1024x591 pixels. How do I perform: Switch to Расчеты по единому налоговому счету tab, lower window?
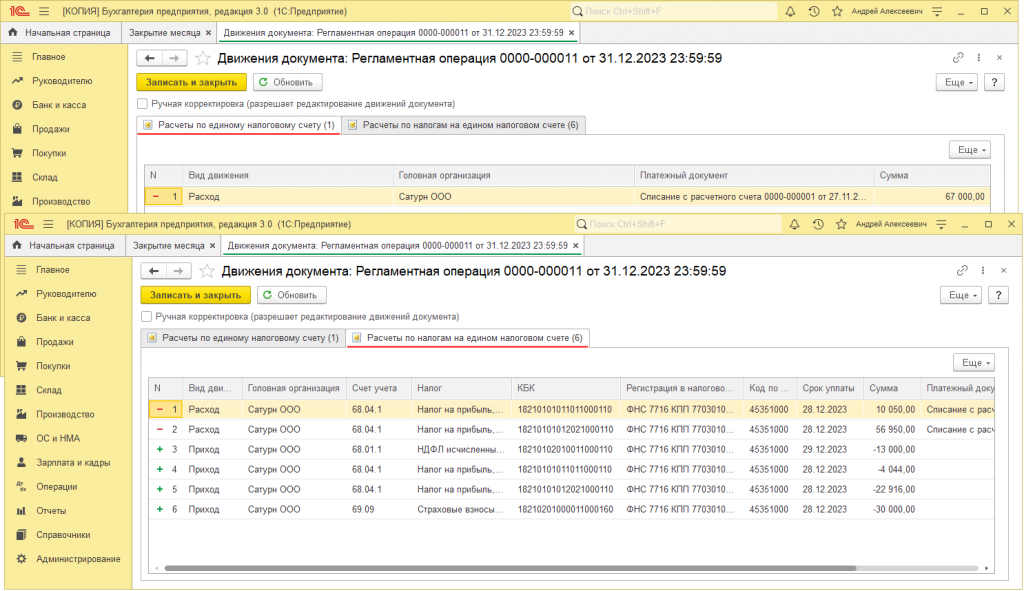tap(244, 338)
